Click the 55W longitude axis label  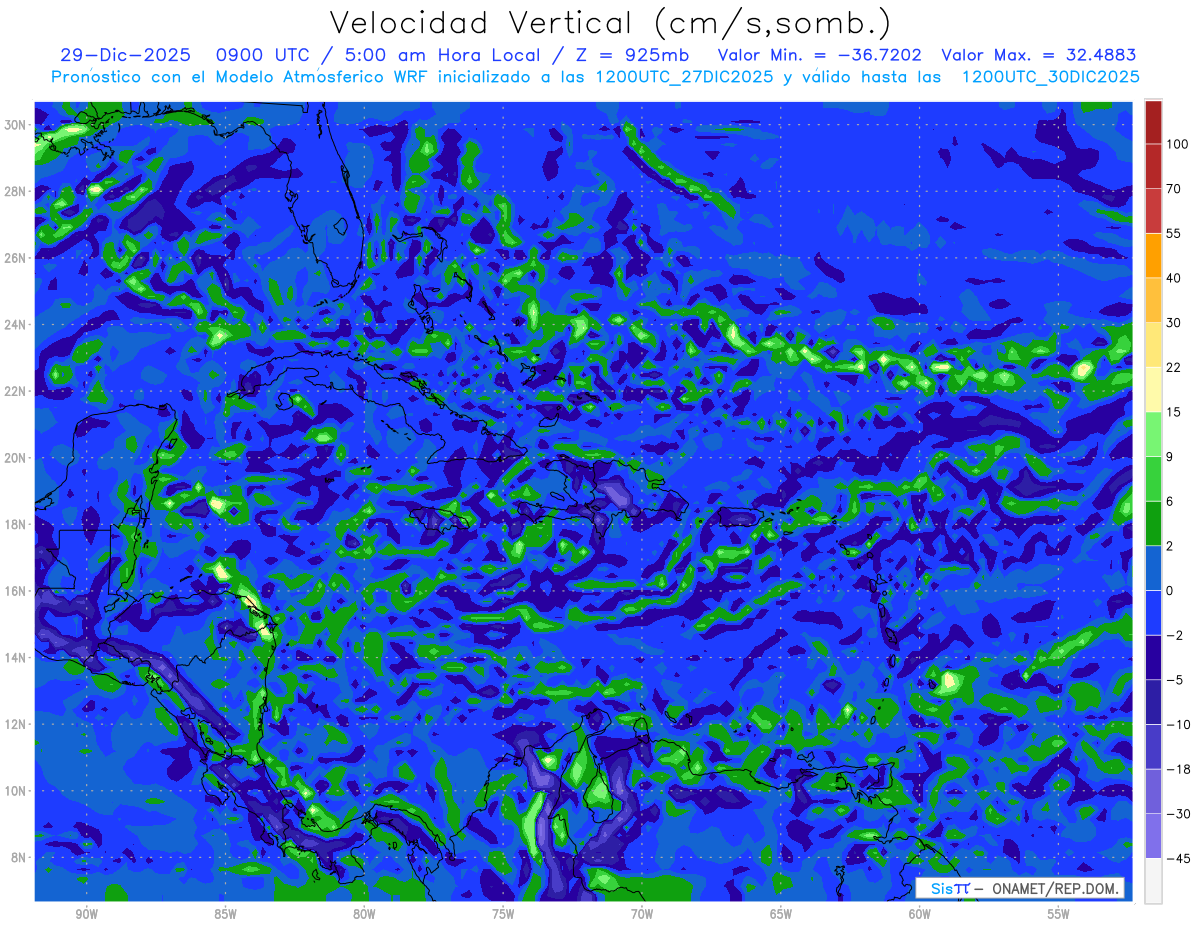1059,914
